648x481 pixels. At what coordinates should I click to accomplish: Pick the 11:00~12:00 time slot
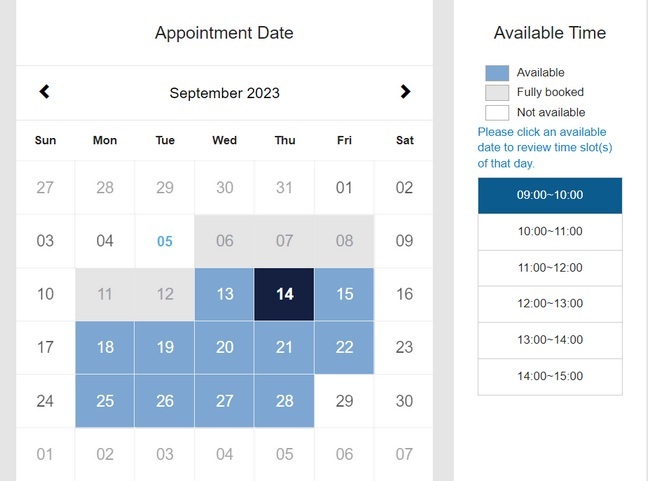click(x=550, y=268)
